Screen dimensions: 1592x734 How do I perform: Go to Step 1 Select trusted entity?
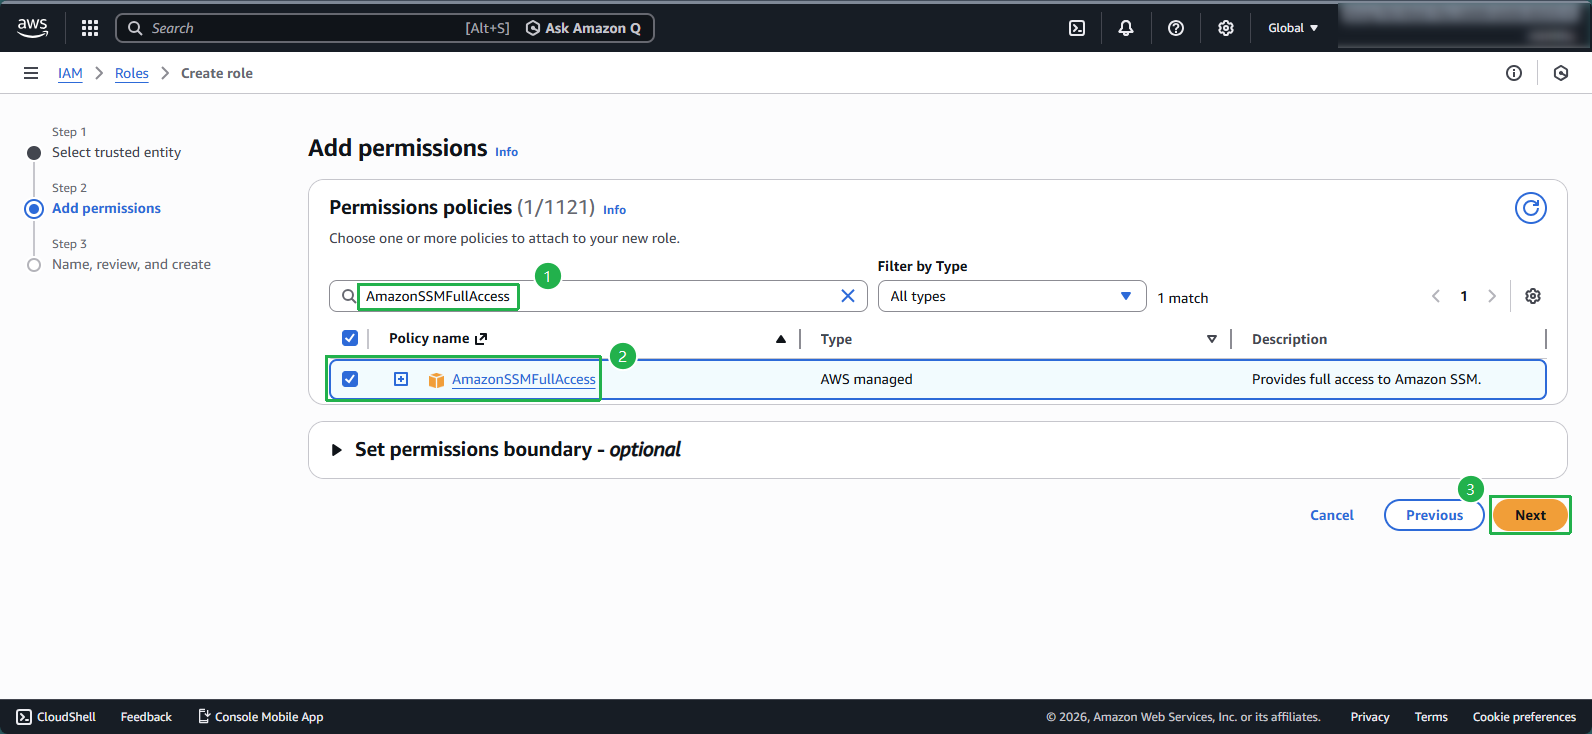point(116,152)
